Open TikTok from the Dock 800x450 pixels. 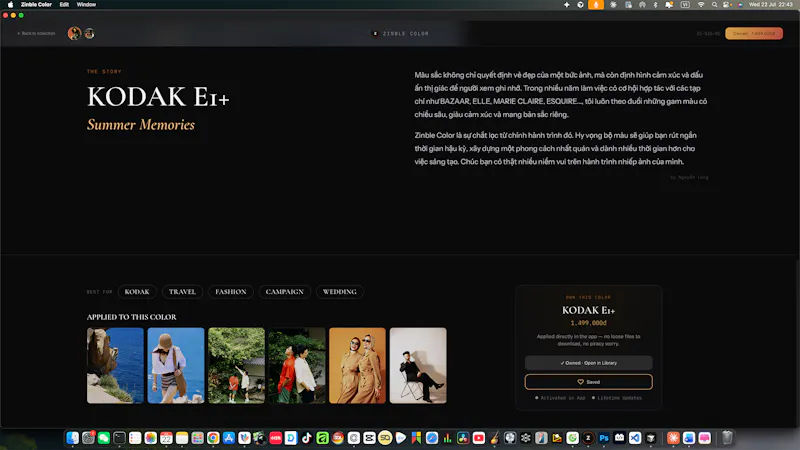point(307,438)
